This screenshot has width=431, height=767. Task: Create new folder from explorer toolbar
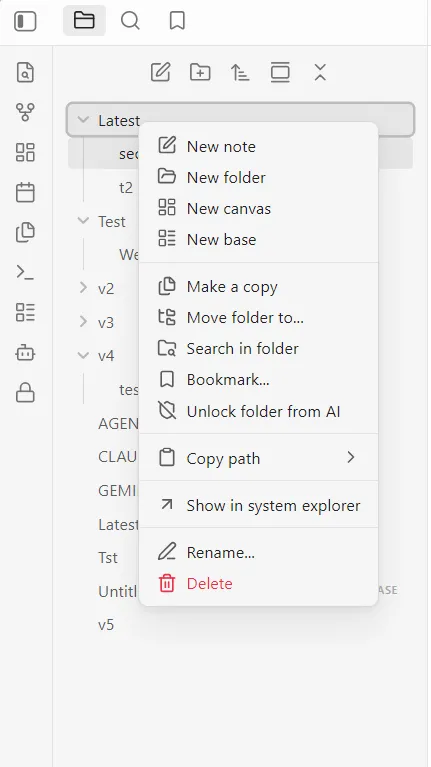(x=200, y=72)
